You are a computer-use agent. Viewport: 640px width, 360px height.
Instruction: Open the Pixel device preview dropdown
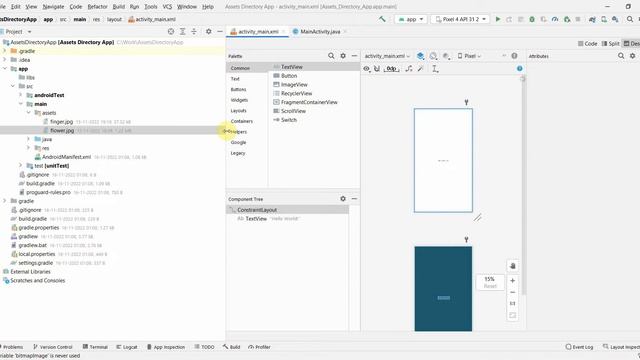(469, 56)
